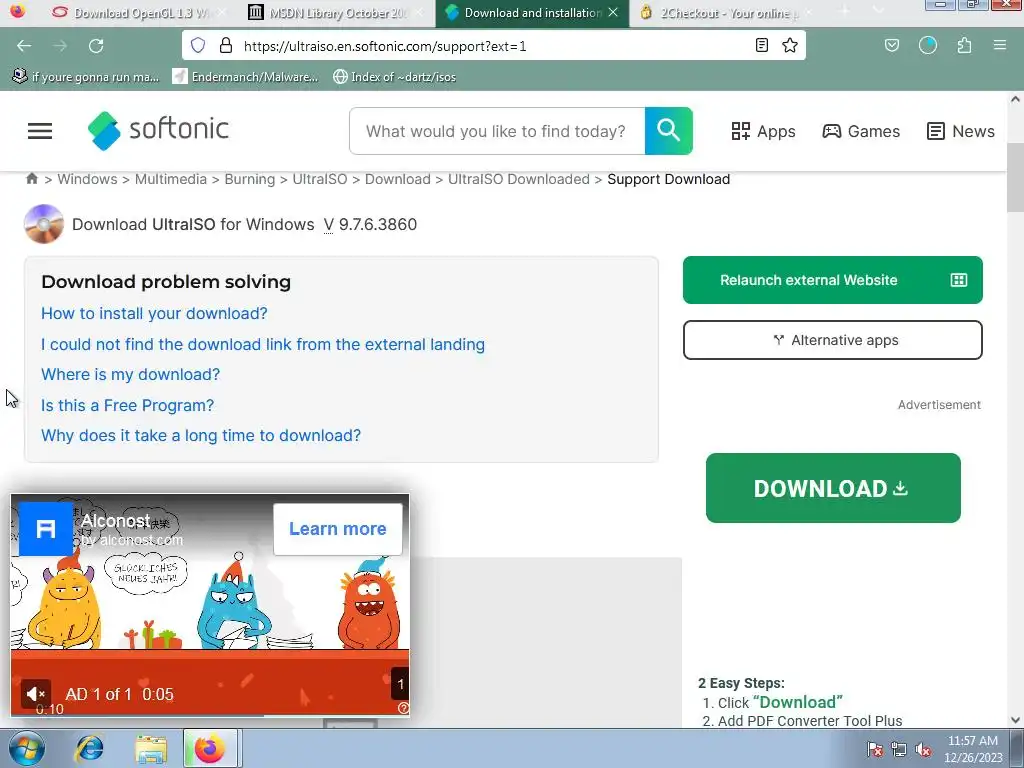This screenshot has width=1024, height=768.
Task: Click the UltraISO disc icon
Action: pos(44,224)
